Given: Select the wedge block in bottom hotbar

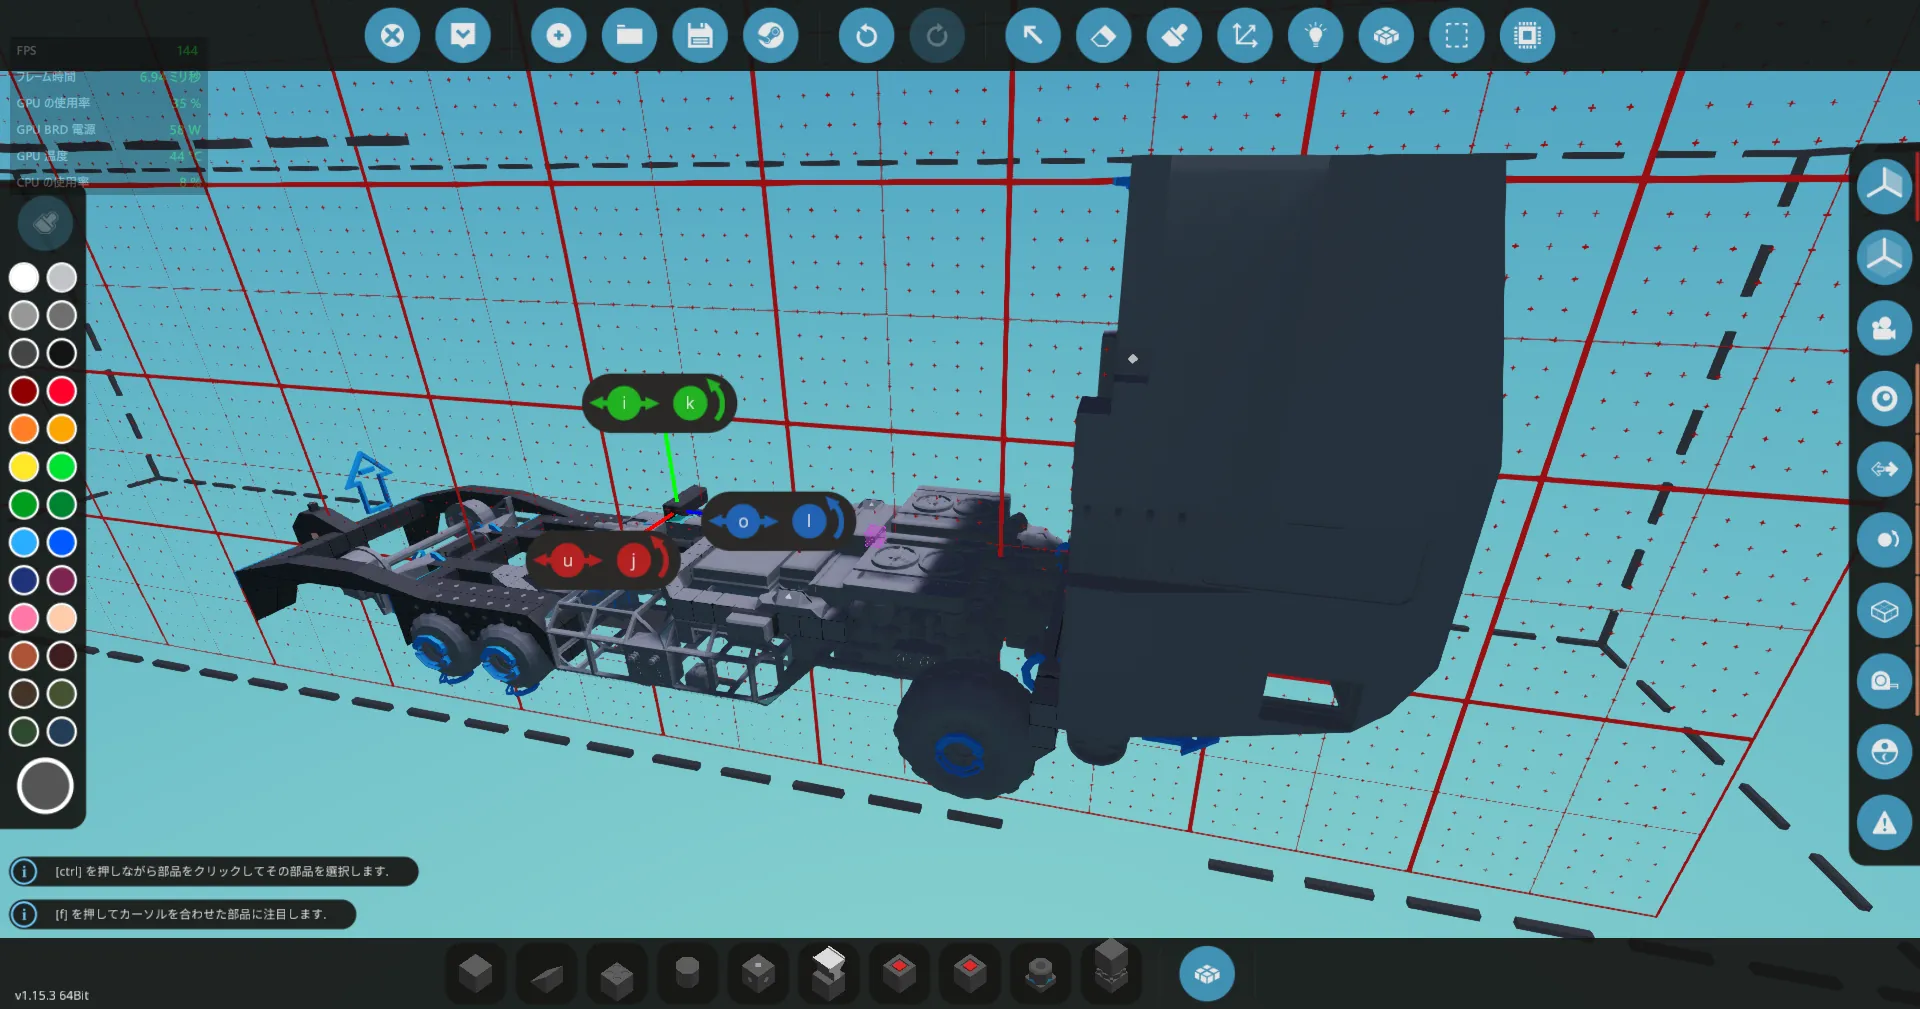Looking at the screenshot, I should pyautogui.click(x=546, y=975).
